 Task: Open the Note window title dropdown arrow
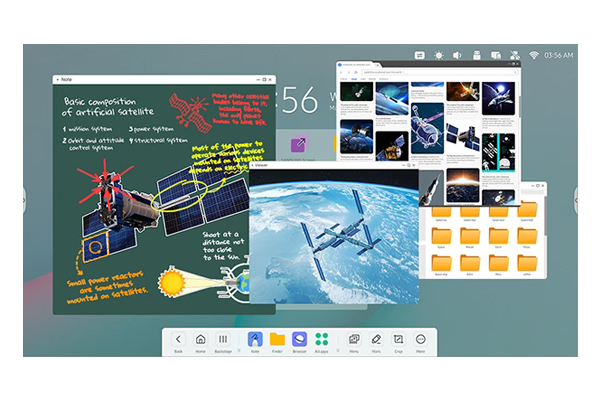pyautogui.click(x=58, y=80)
